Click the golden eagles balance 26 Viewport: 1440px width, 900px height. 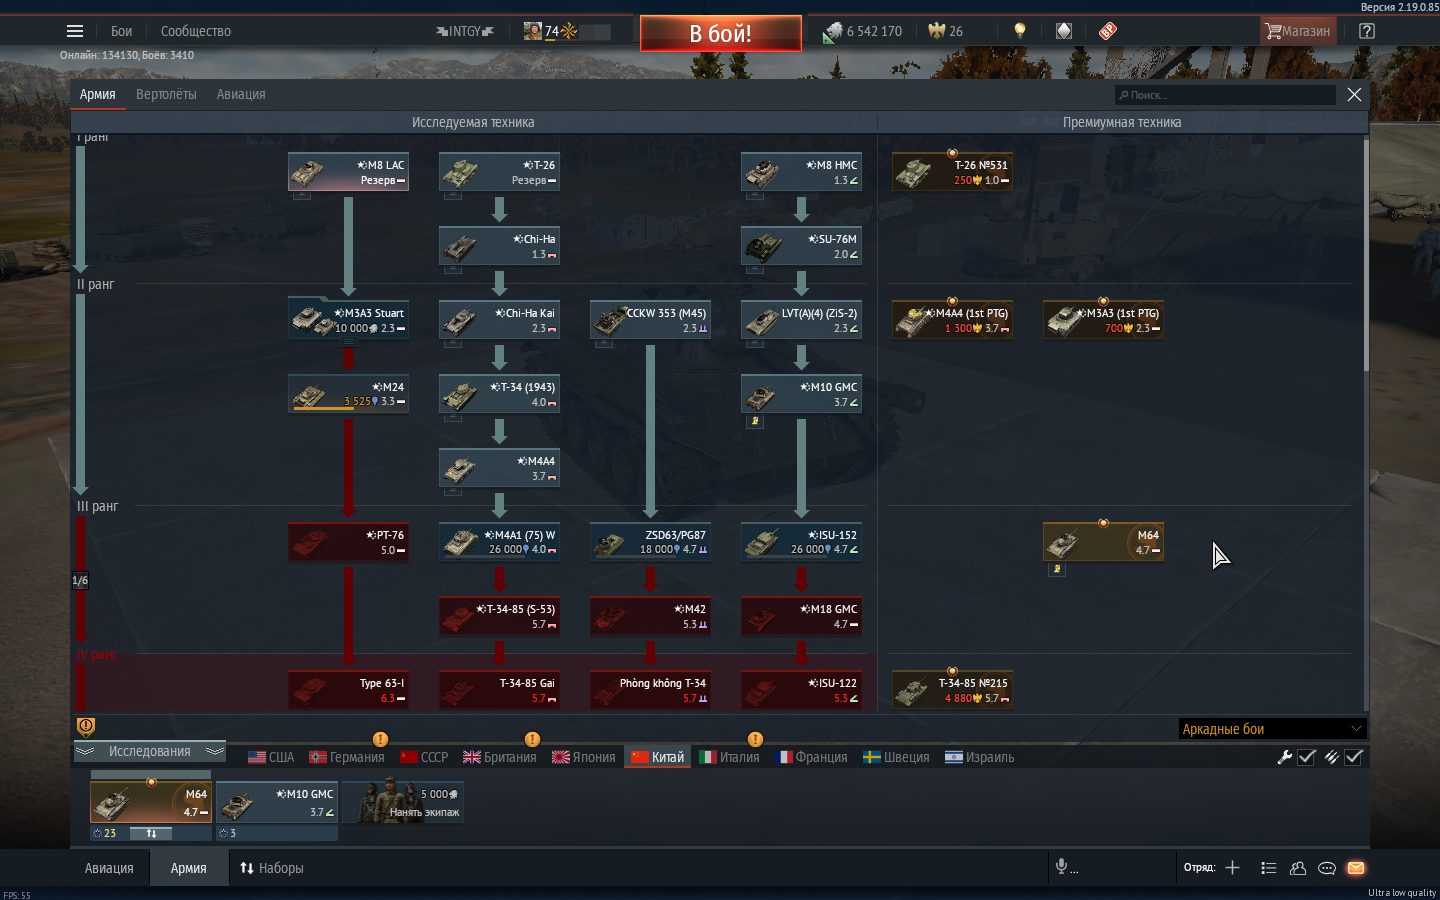[946, 31]
